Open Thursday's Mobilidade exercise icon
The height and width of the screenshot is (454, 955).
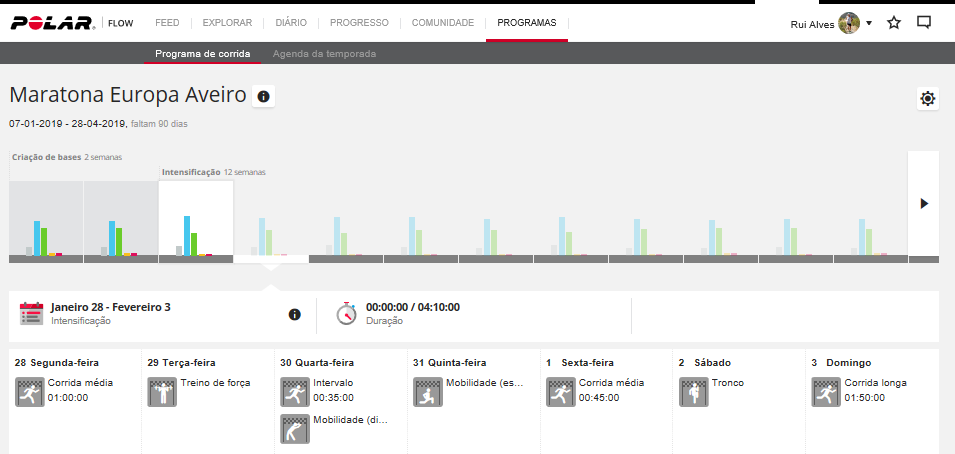[427, 392]
